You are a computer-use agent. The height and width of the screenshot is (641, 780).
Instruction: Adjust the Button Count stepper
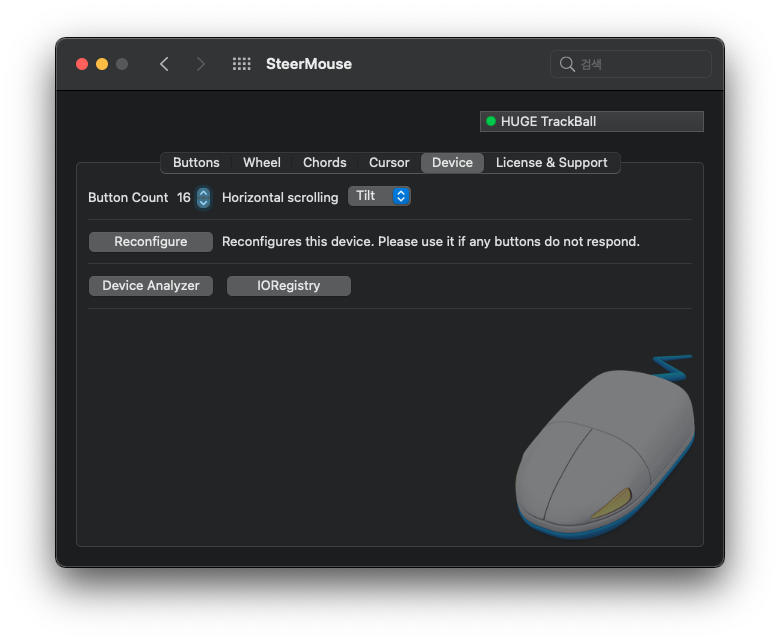click(x=203, y=197)
